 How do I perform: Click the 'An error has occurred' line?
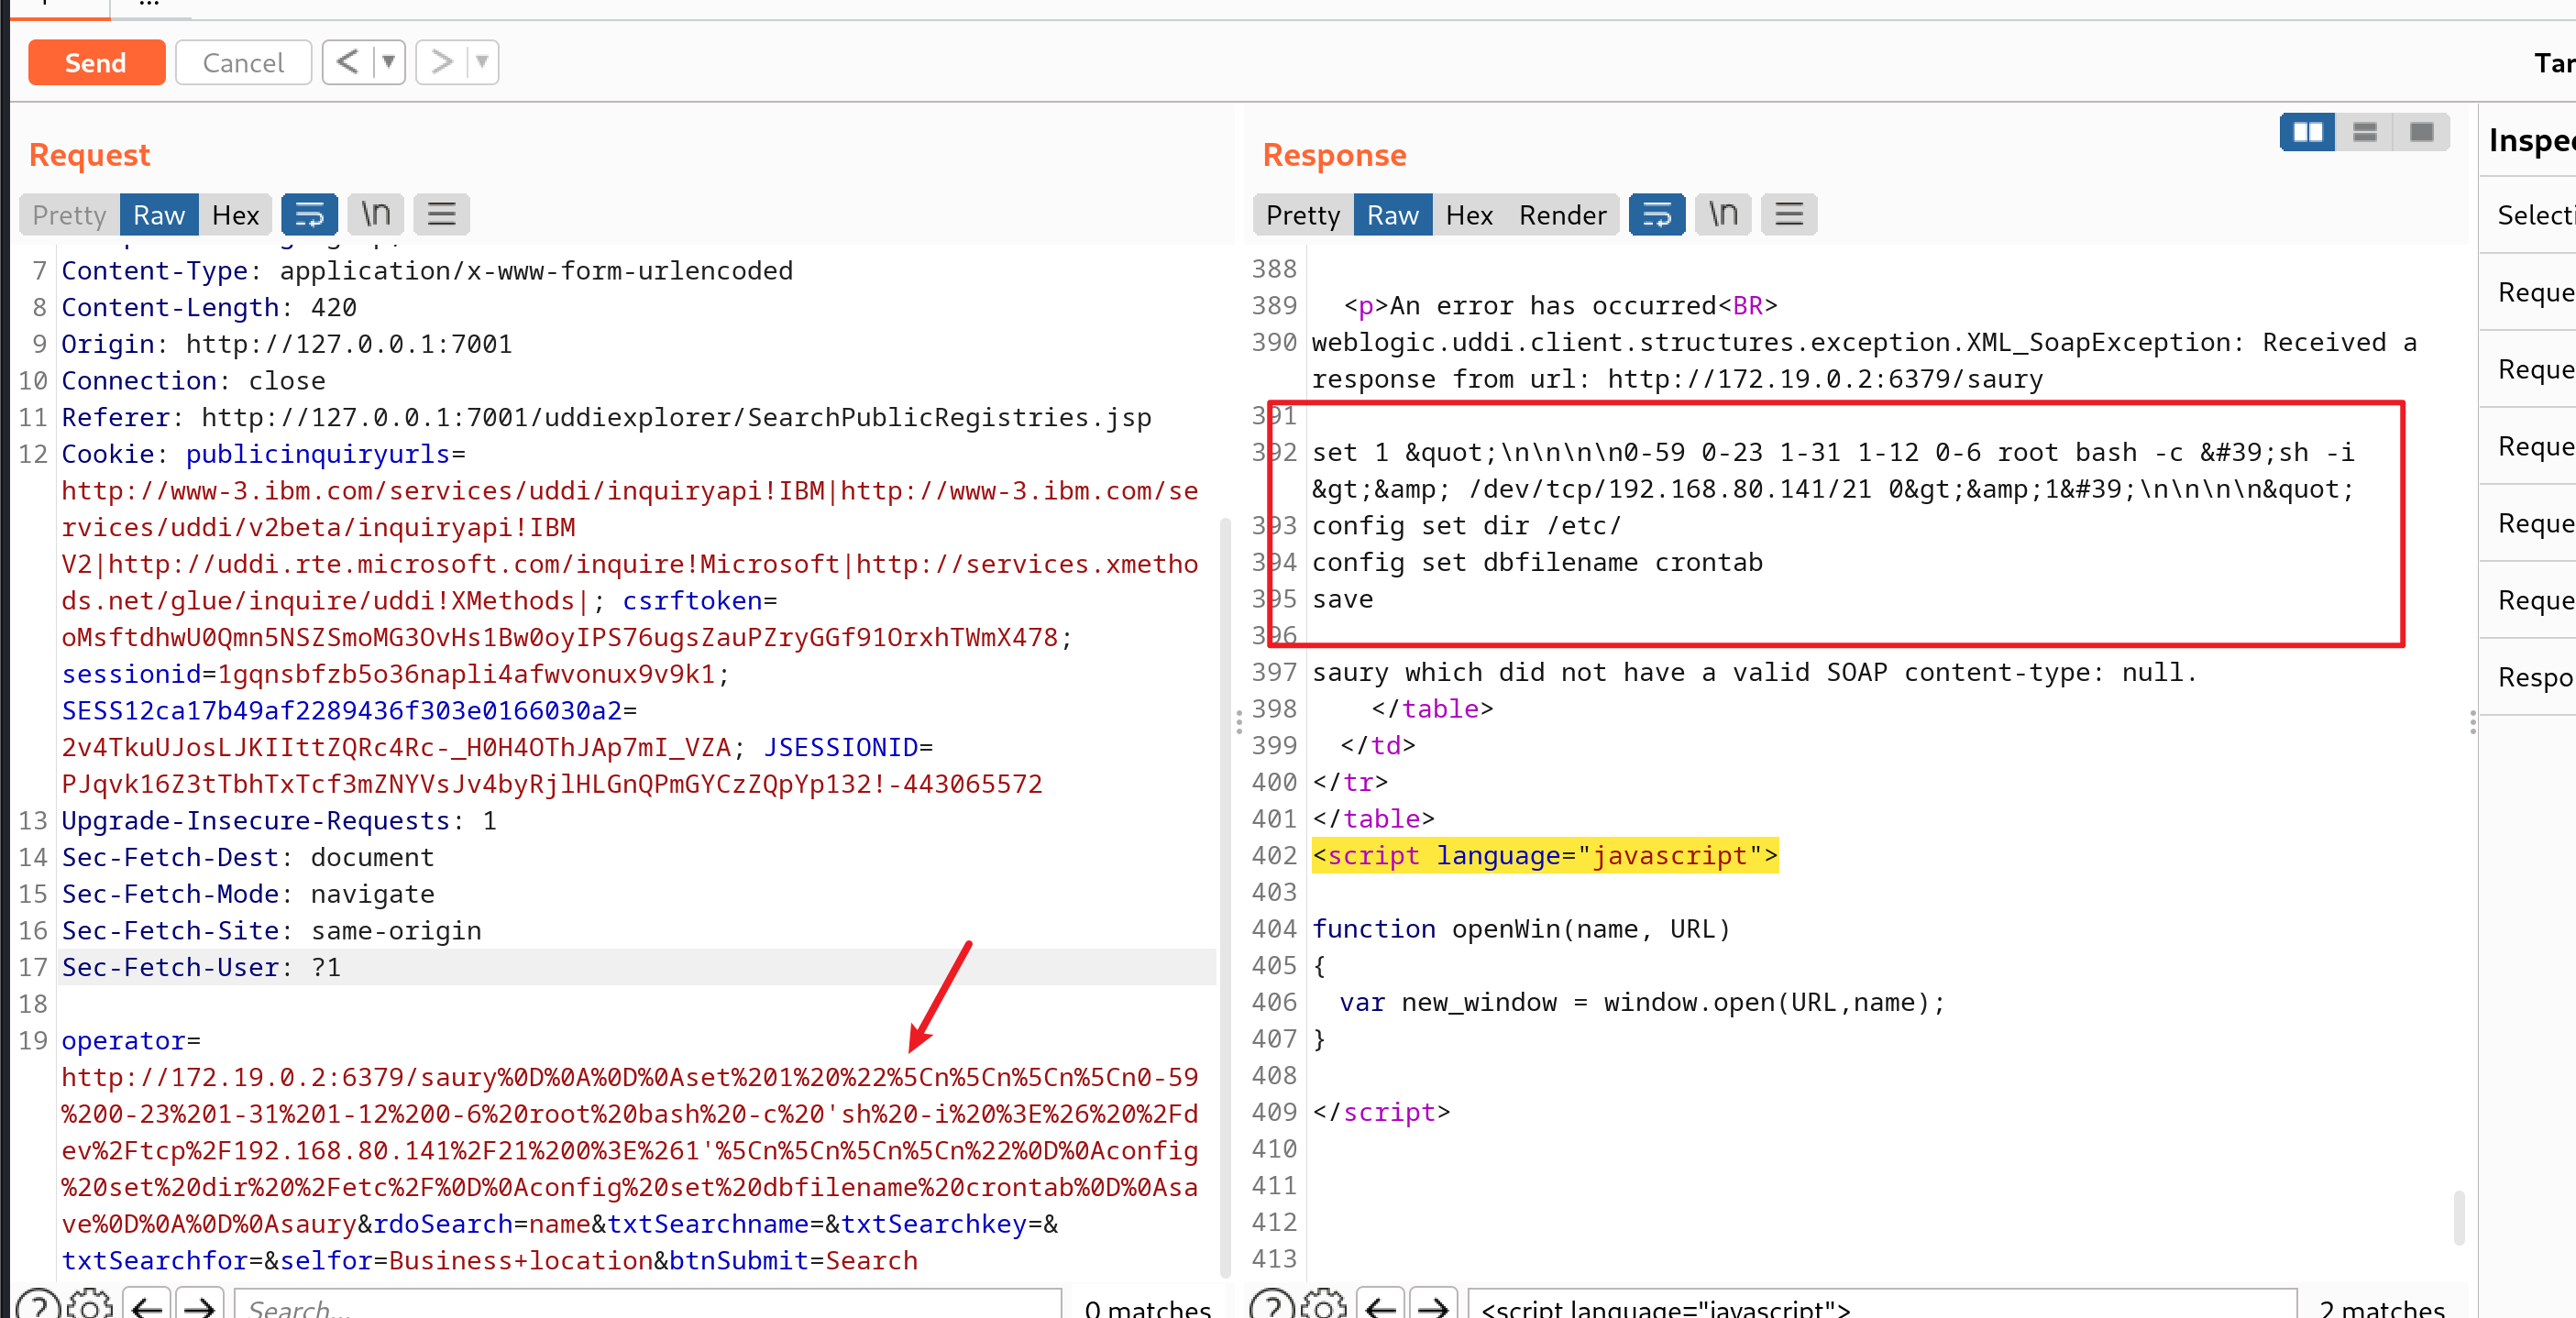click(1559, 305)
